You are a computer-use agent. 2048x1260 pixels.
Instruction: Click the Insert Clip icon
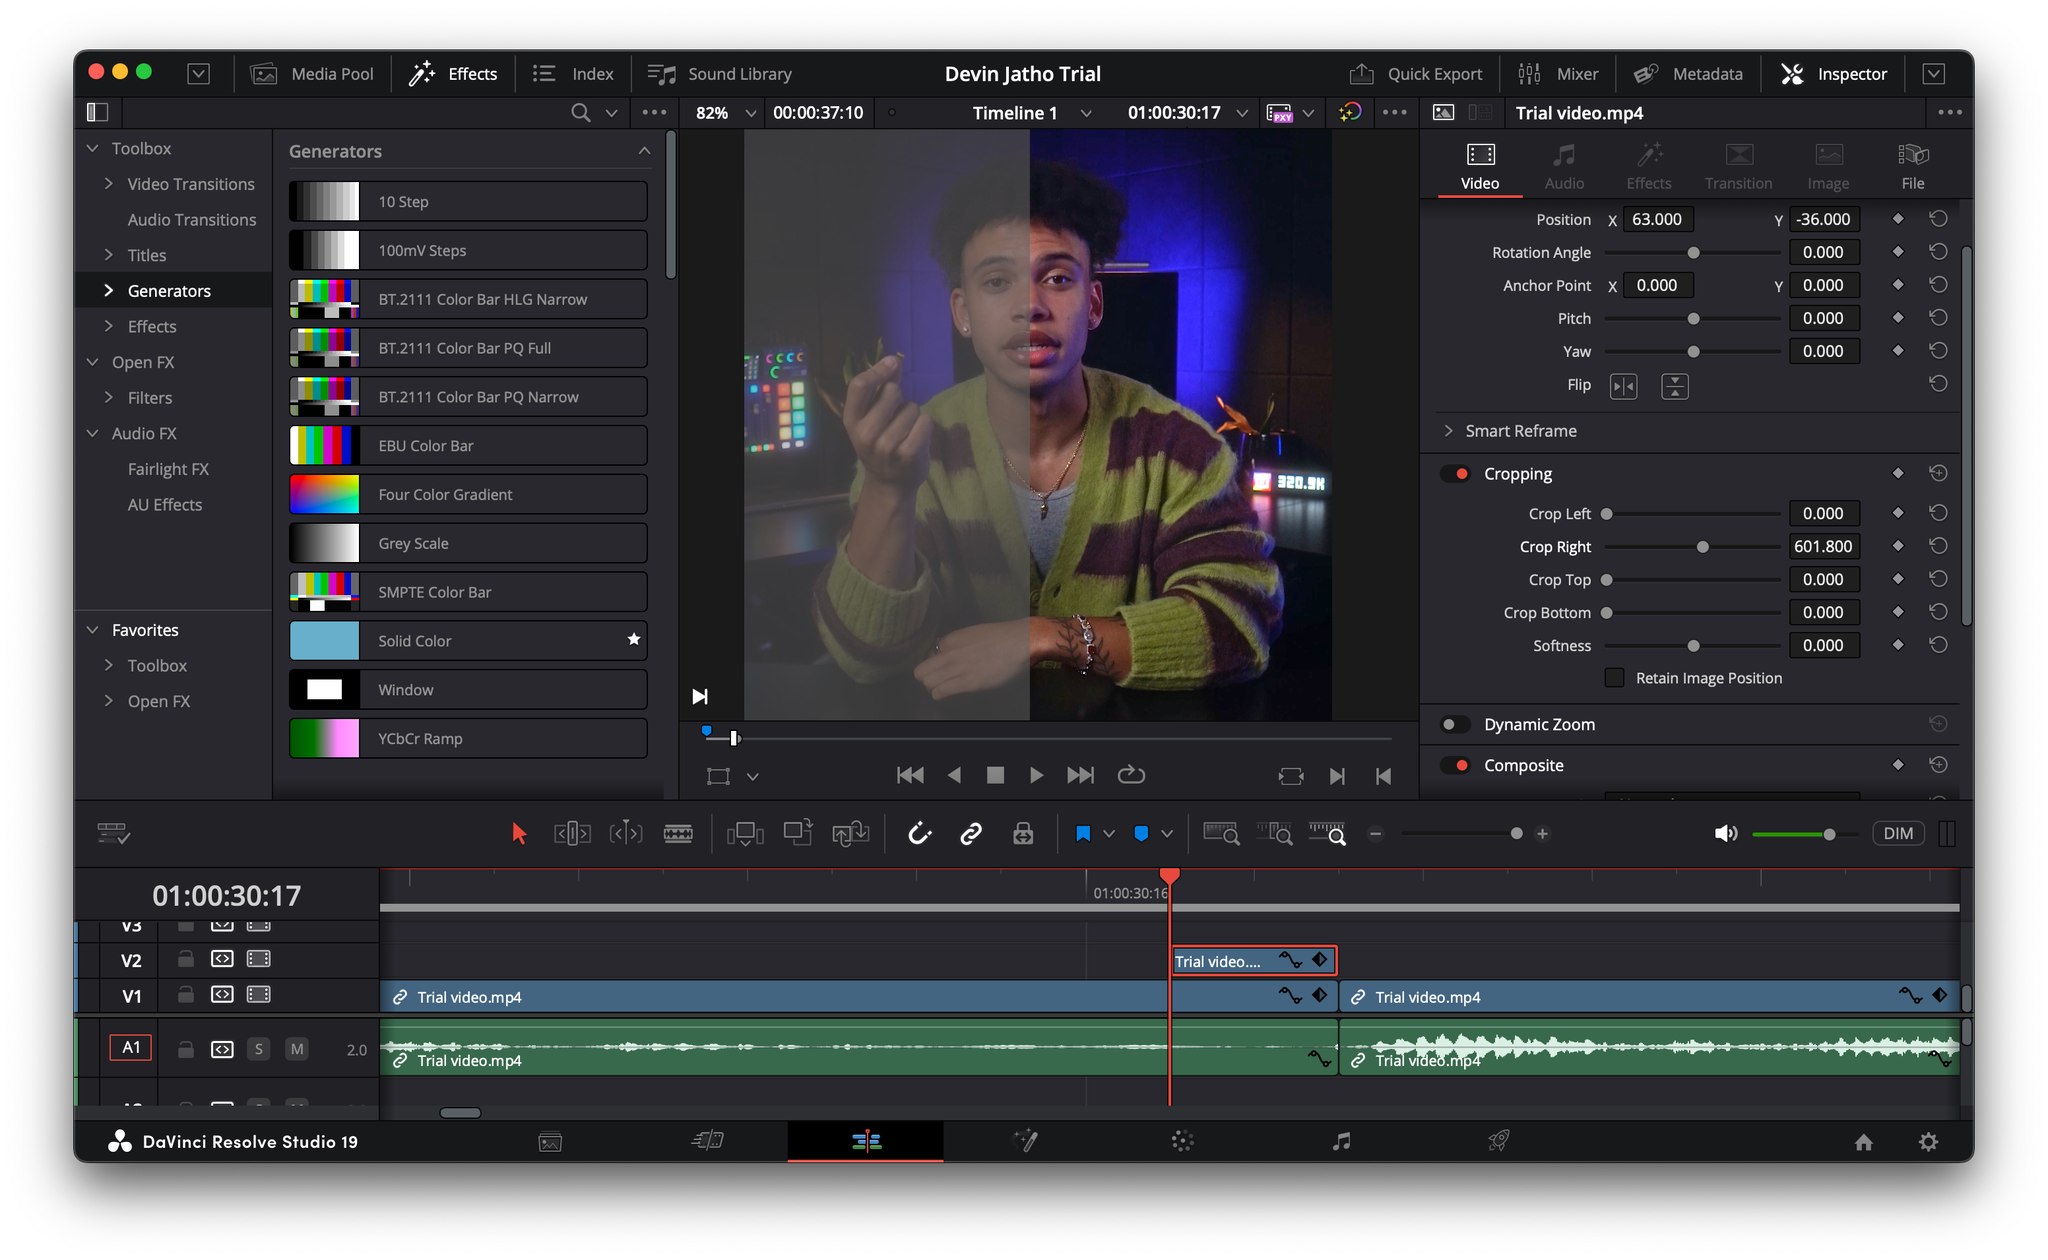point(745,833)
